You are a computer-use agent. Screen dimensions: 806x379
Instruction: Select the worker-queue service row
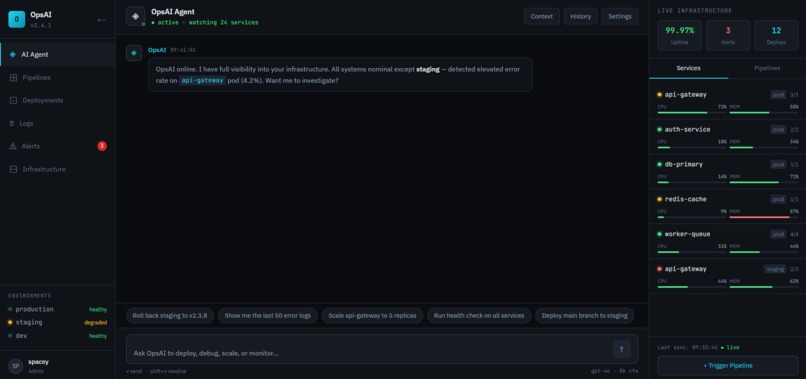tap(727, 241)
